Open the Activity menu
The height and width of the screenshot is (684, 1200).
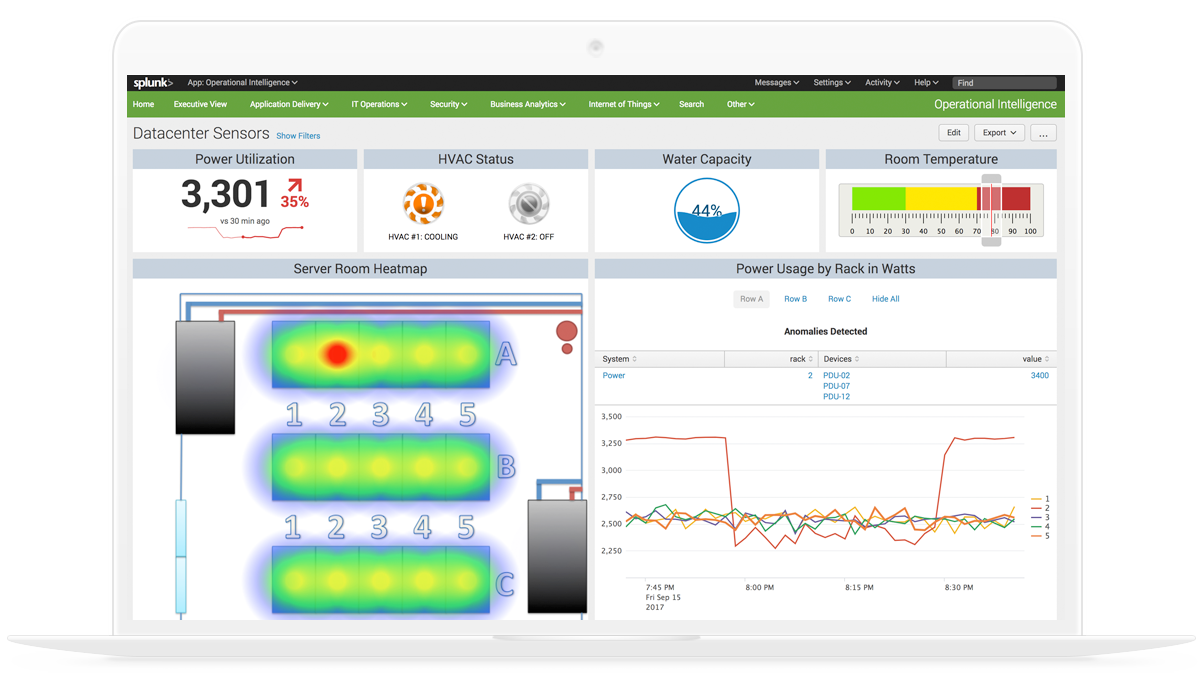click(x=883, y=83)
